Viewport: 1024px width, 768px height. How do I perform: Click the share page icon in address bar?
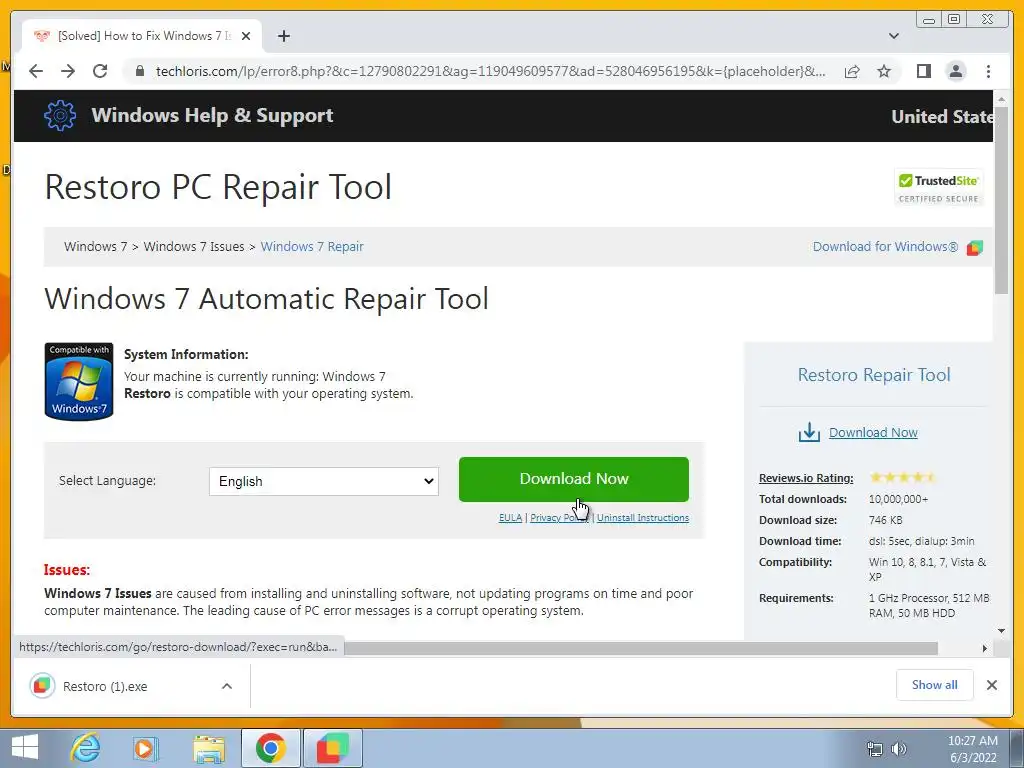(852, 71)
